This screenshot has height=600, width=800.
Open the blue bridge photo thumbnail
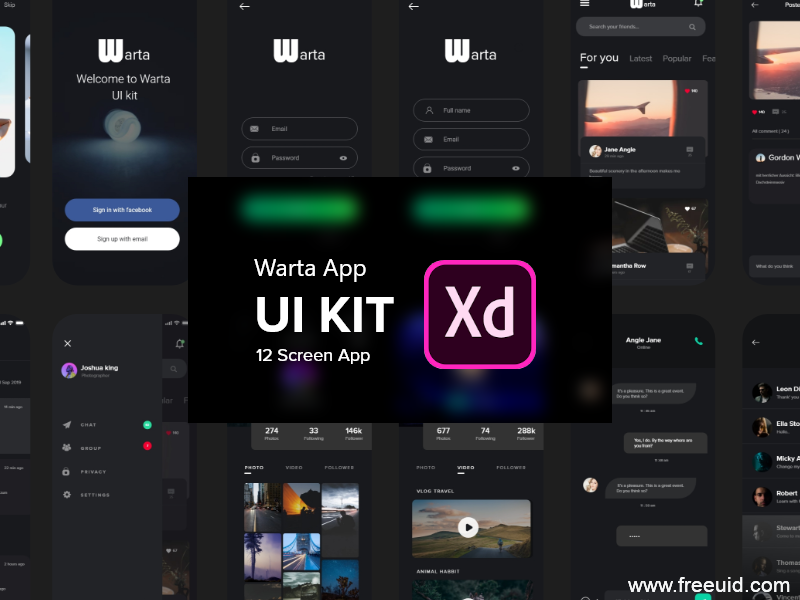pos(302,552)
